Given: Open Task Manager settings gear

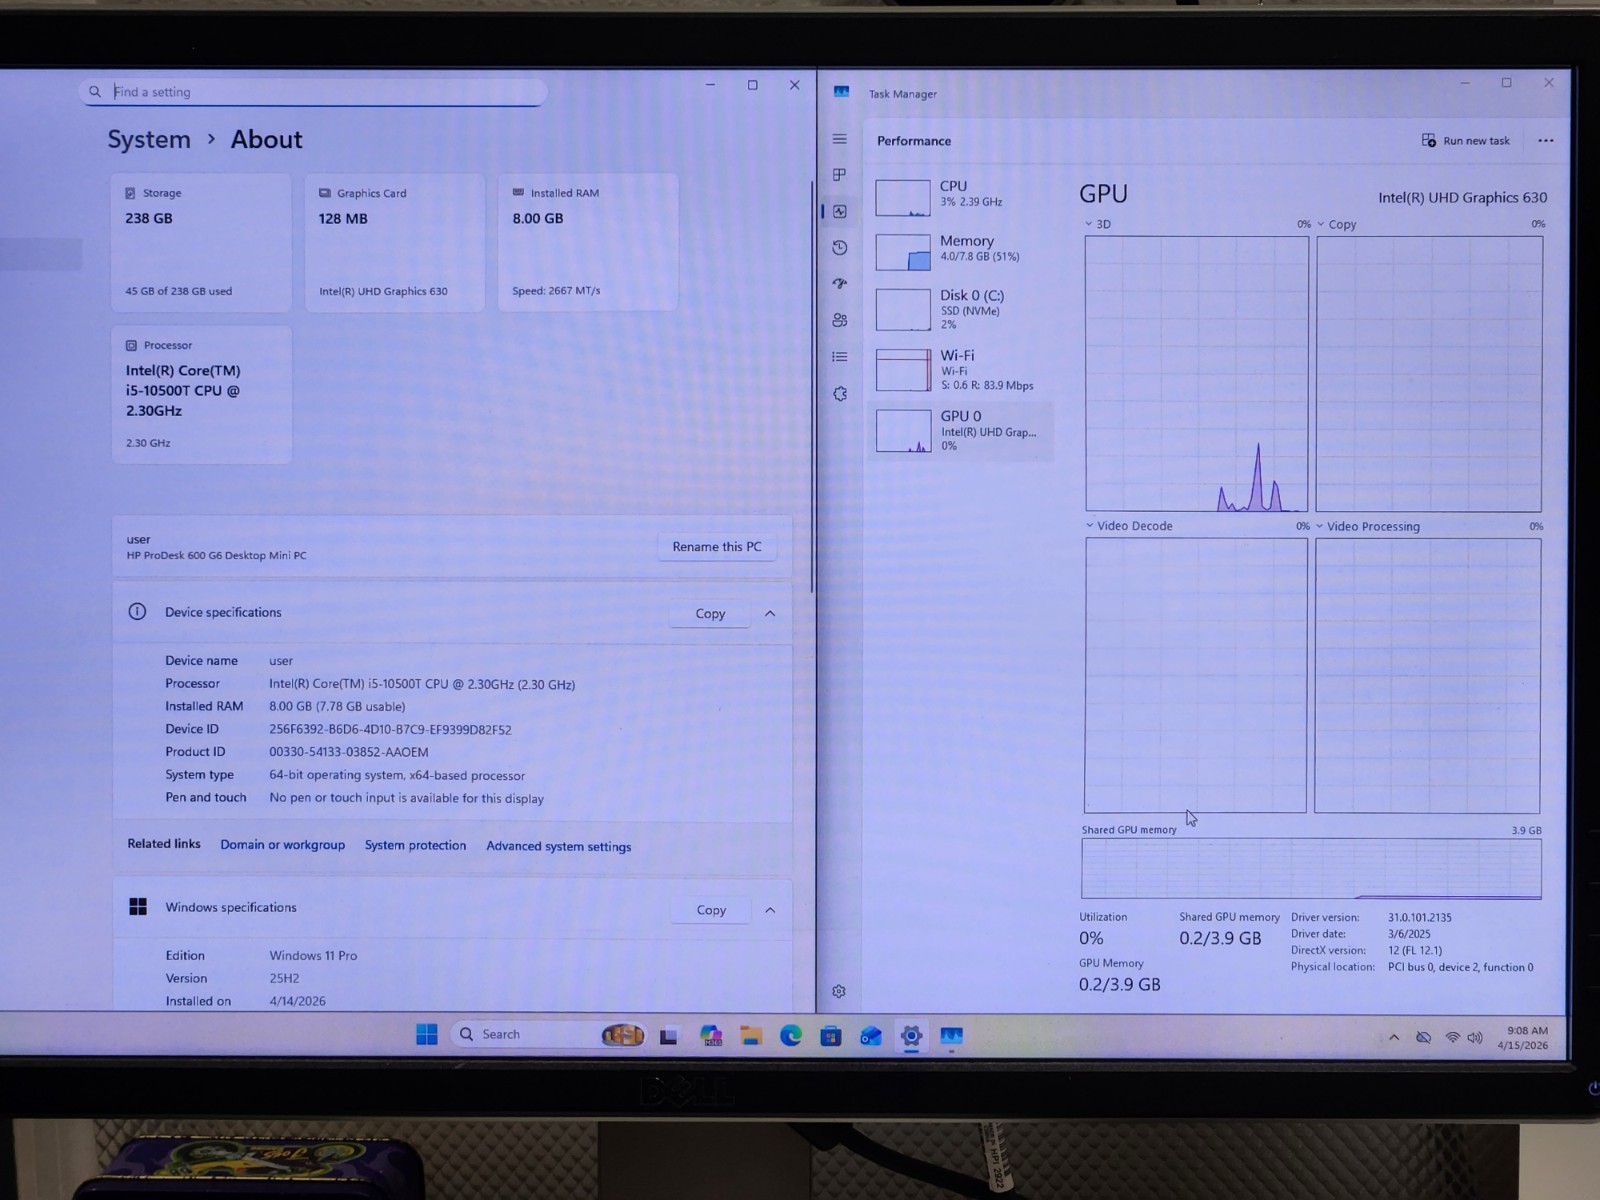Looking at the screenshot, I should (x=839, y=991).
